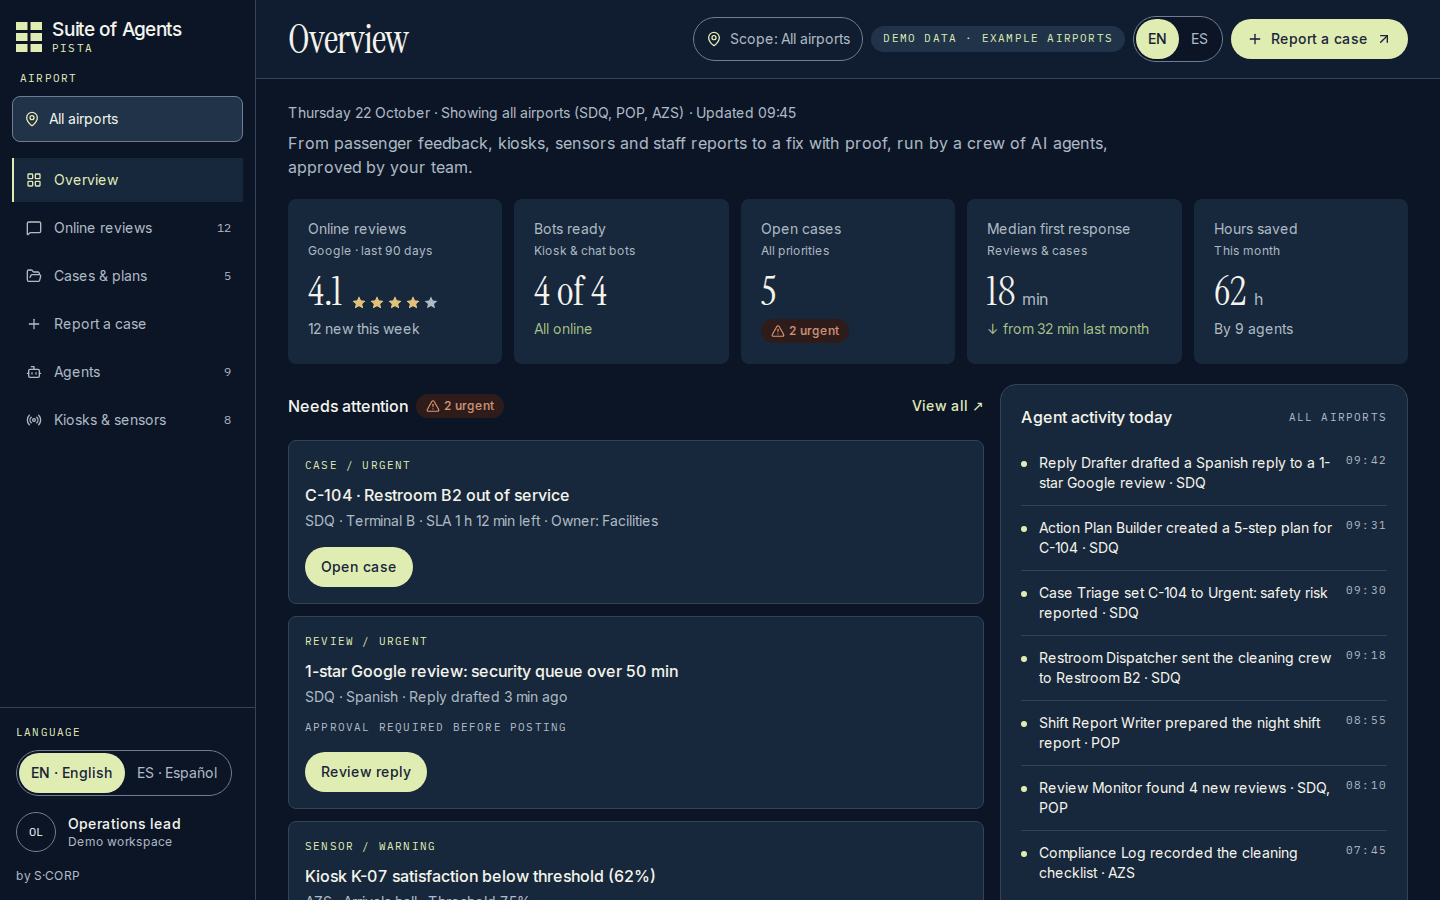The width and height of the screenshot is (1440, 900).
Task: Click the OL avatar circle
Action: 36,832
